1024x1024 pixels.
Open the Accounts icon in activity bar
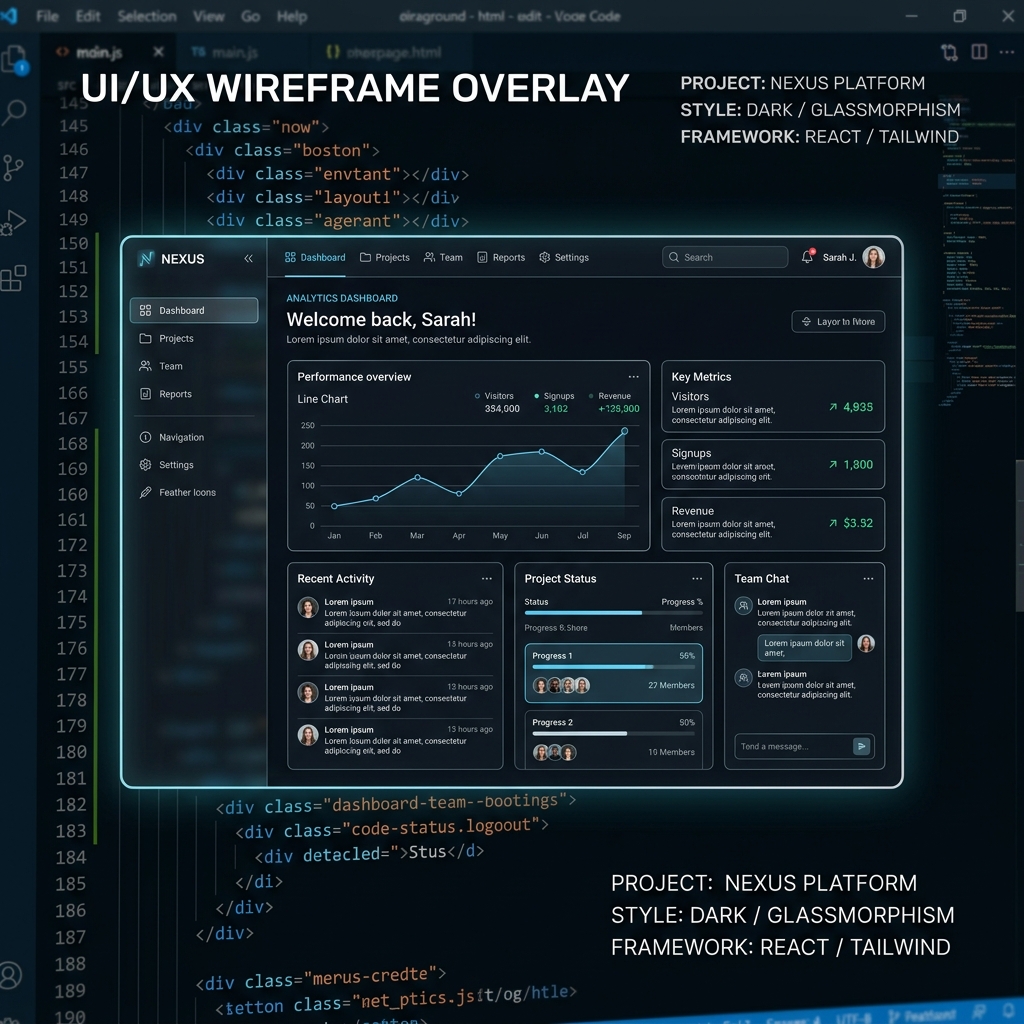11,974
